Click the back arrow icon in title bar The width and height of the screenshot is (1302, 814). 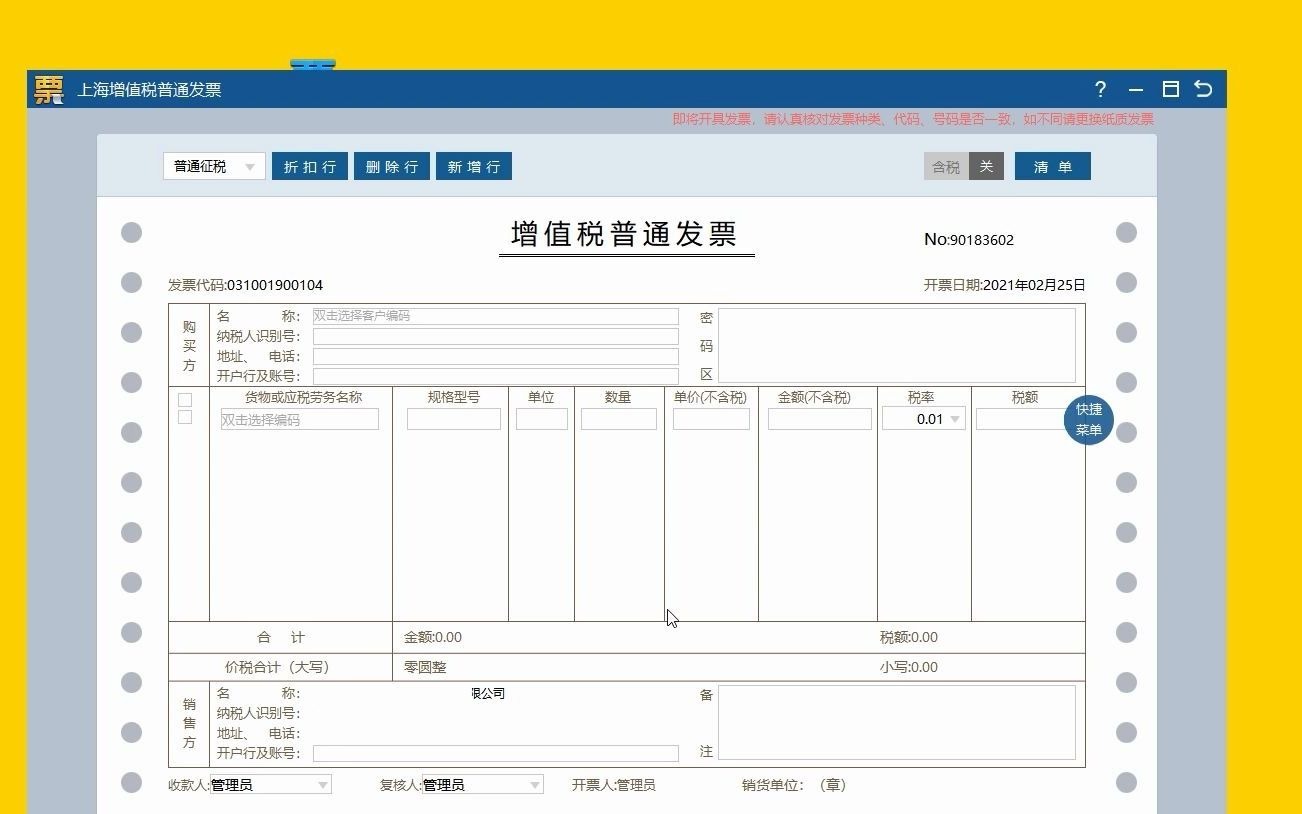[x=1203, y=89]
